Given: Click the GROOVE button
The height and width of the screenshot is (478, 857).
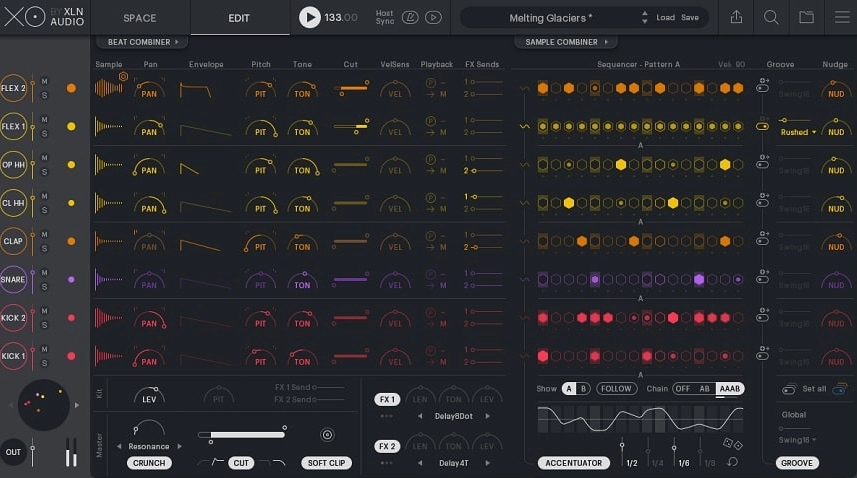Looking at the screenshot, I should click(796, 463).
